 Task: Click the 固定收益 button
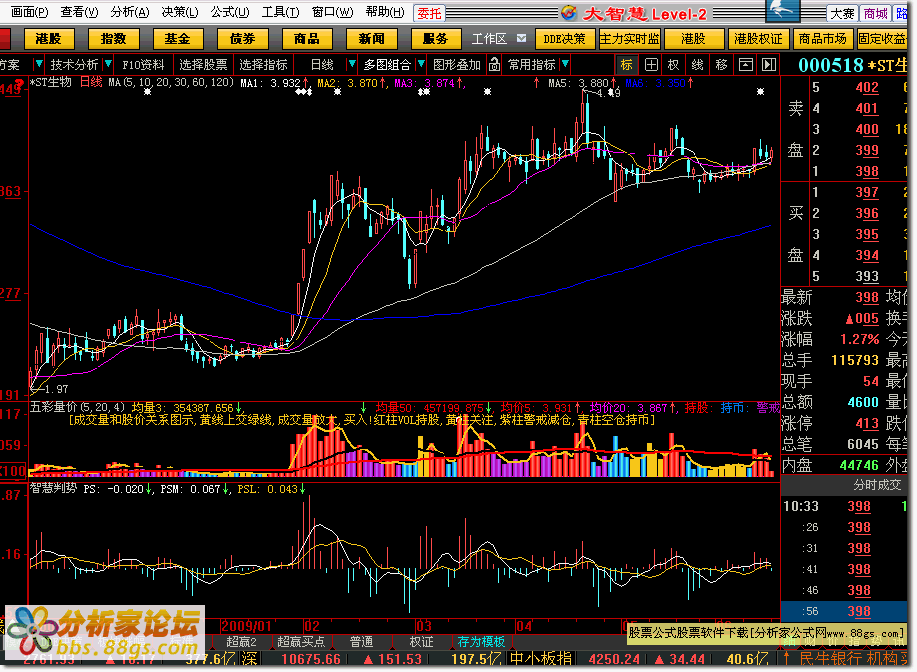(881, 39)
